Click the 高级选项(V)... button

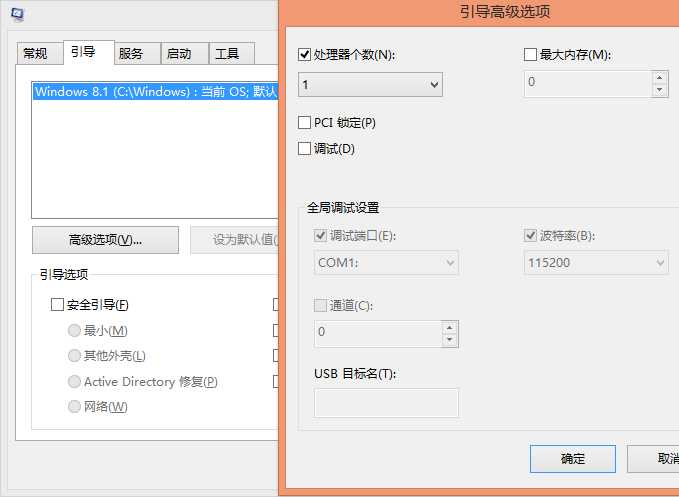[105, 240]
